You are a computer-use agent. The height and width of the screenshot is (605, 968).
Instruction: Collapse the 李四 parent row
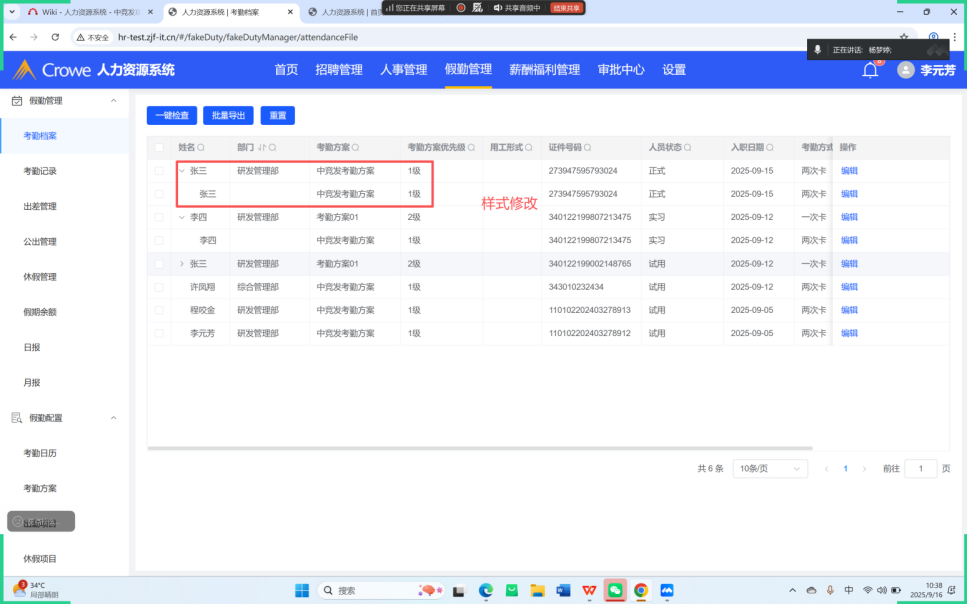click(181, 217)
